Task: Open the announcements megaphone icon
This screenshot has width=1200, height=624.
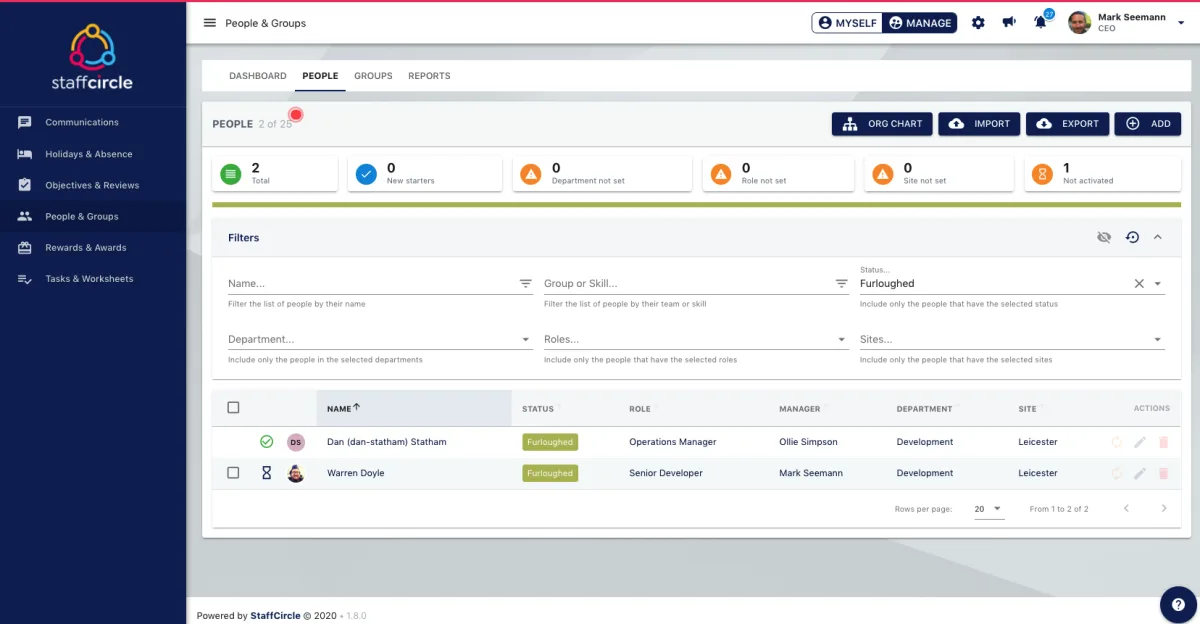Action: pos(1009,23)
